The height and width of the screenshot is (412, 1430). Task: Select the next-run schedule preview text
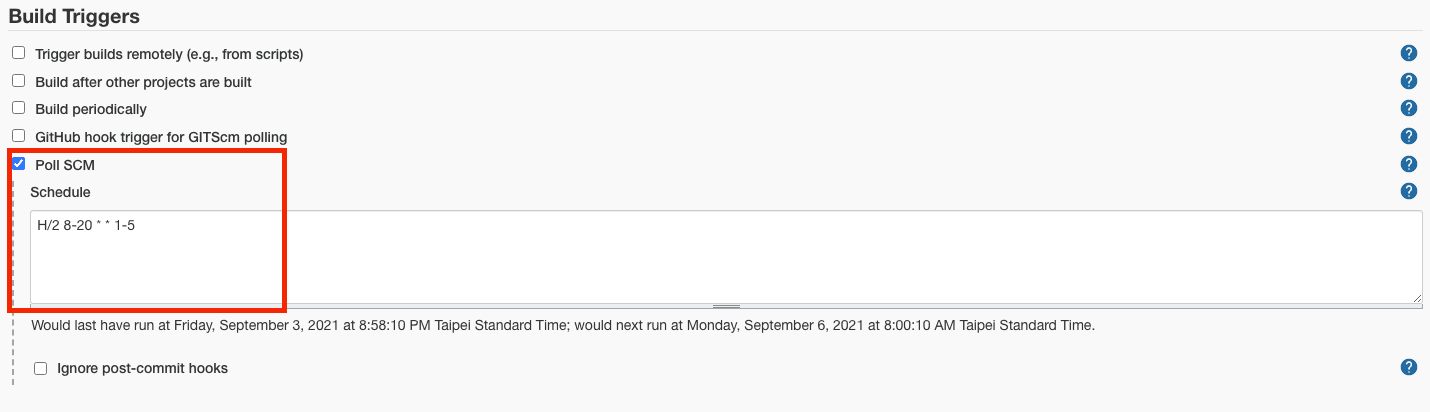click(563, 325)
